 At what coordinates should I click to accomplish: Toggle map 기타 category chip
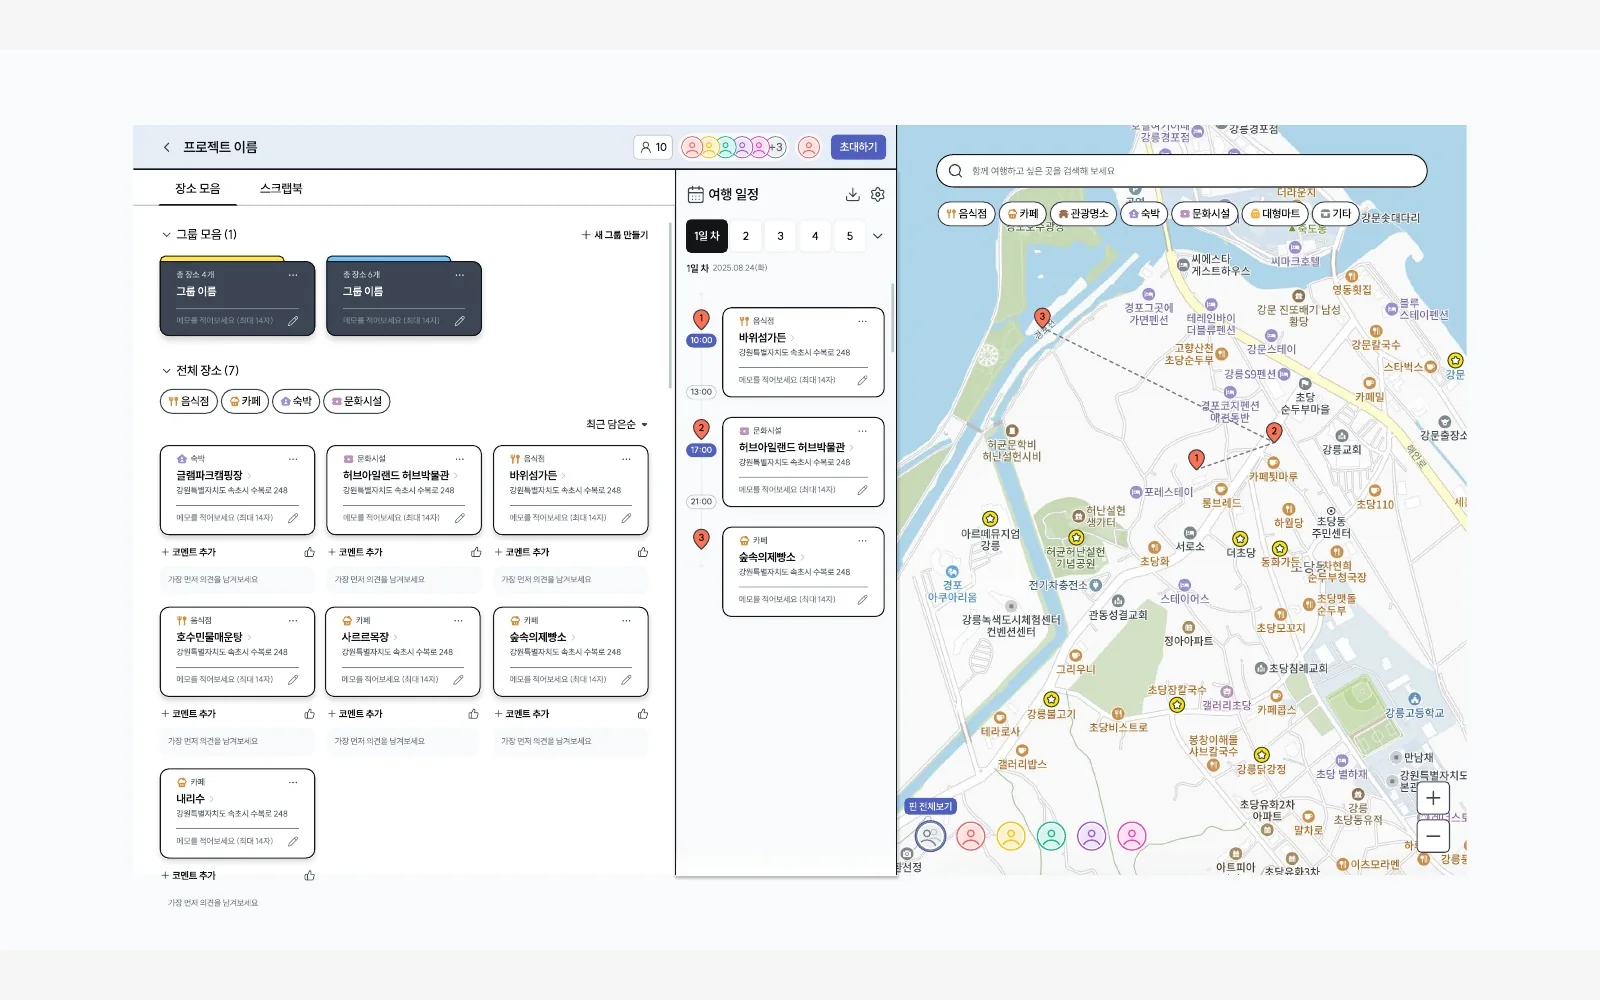click(x=1336, y=213)
